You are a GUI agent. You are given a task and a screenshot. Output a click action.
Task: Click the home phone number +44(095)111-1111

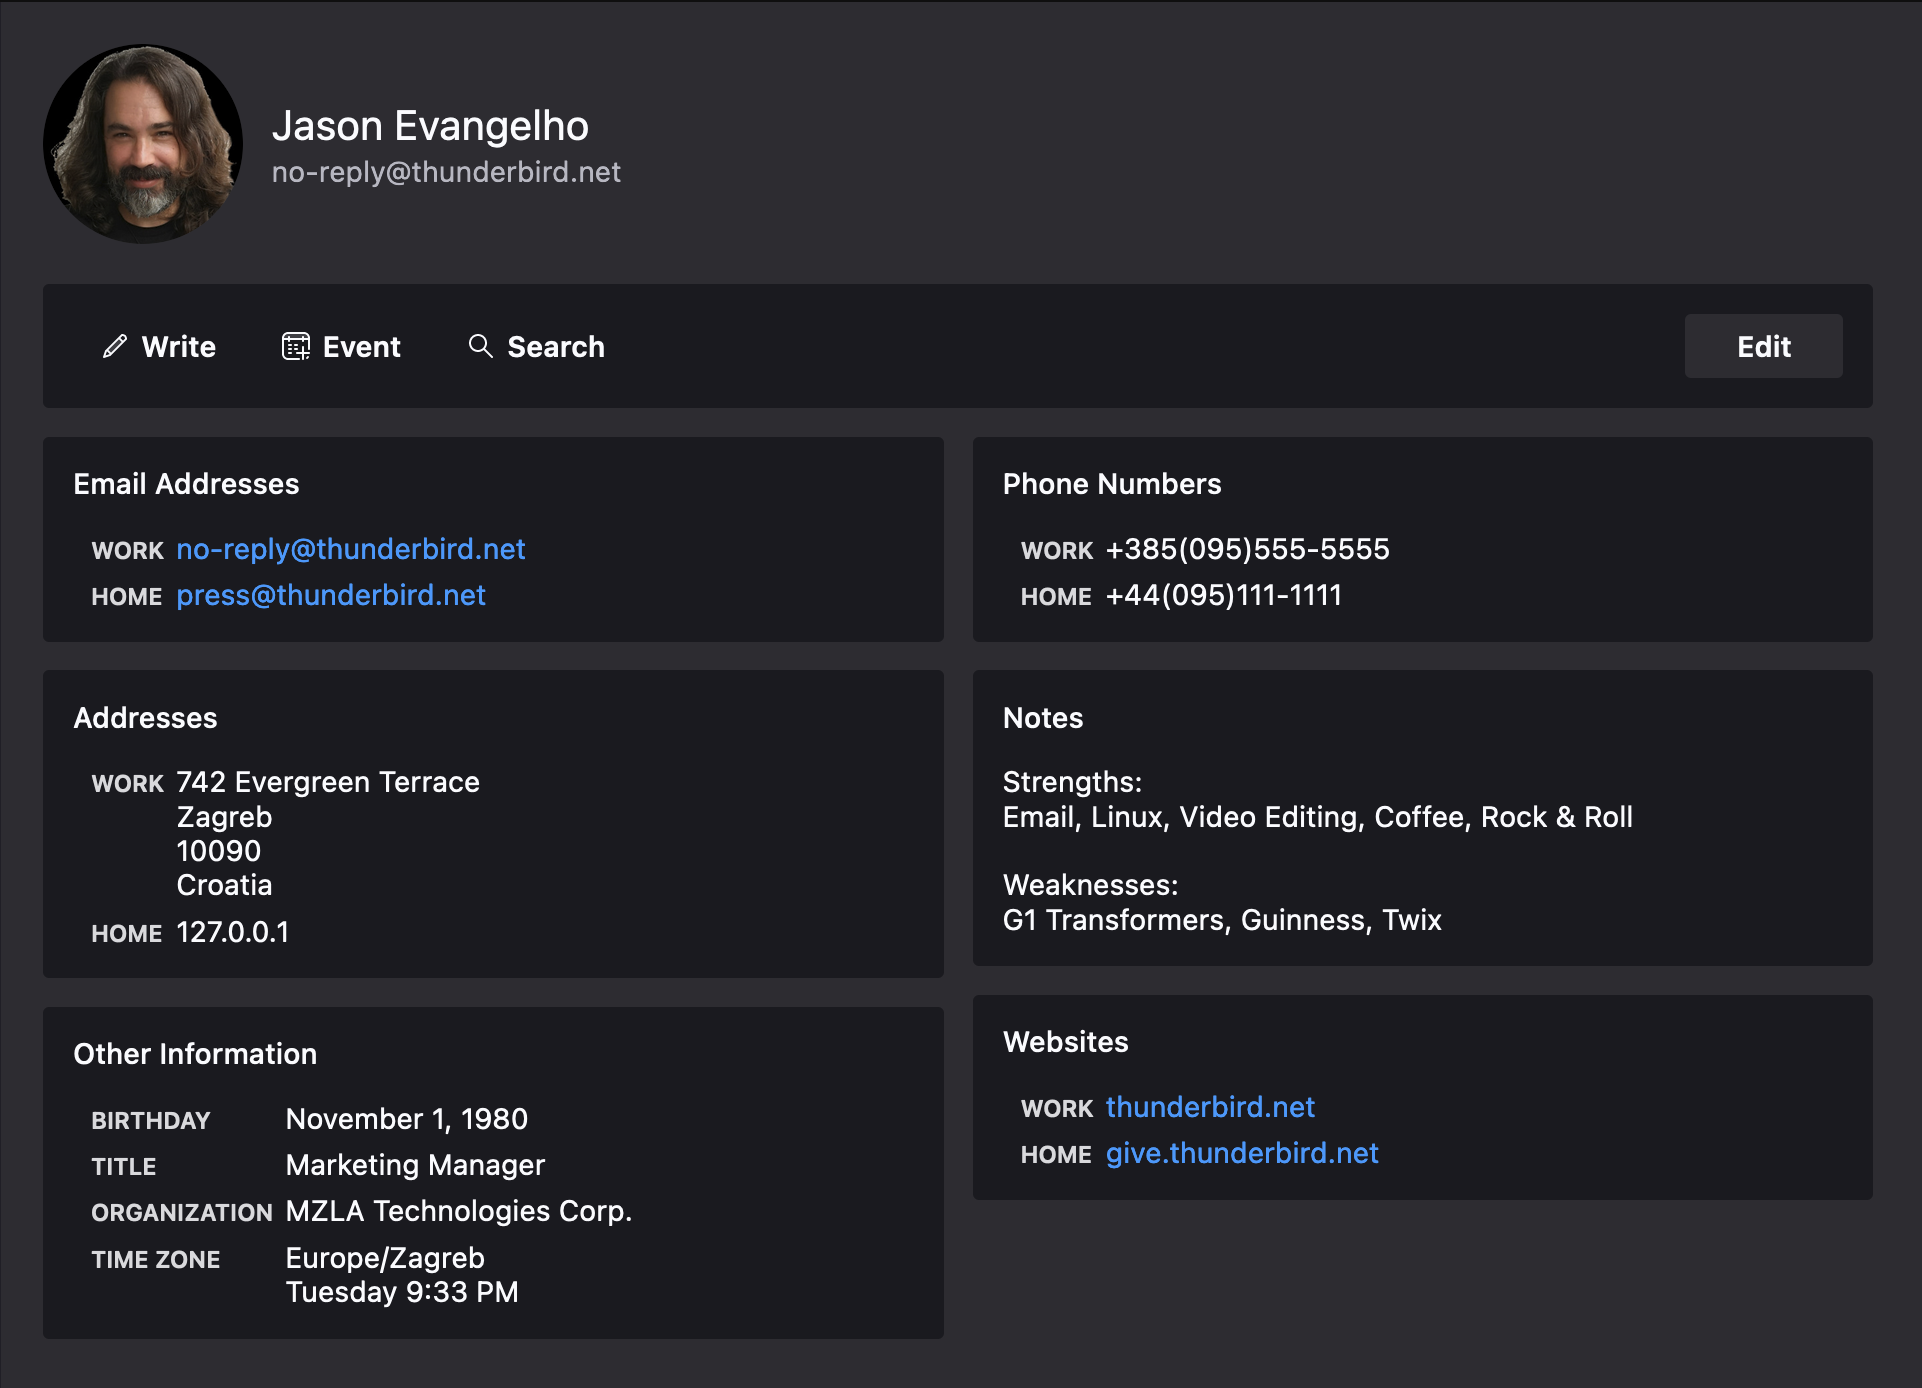[1223, 595]
